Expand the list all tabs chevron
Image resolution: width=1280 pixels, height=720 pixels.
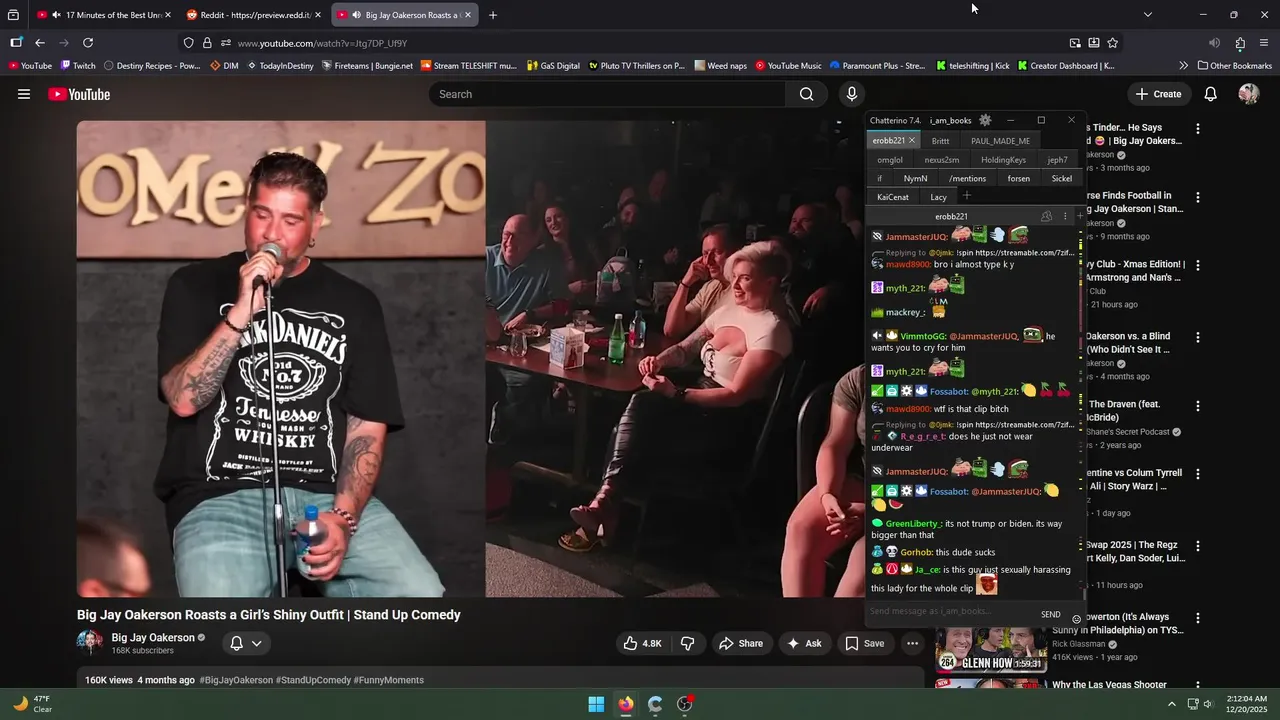(1147, 15)
